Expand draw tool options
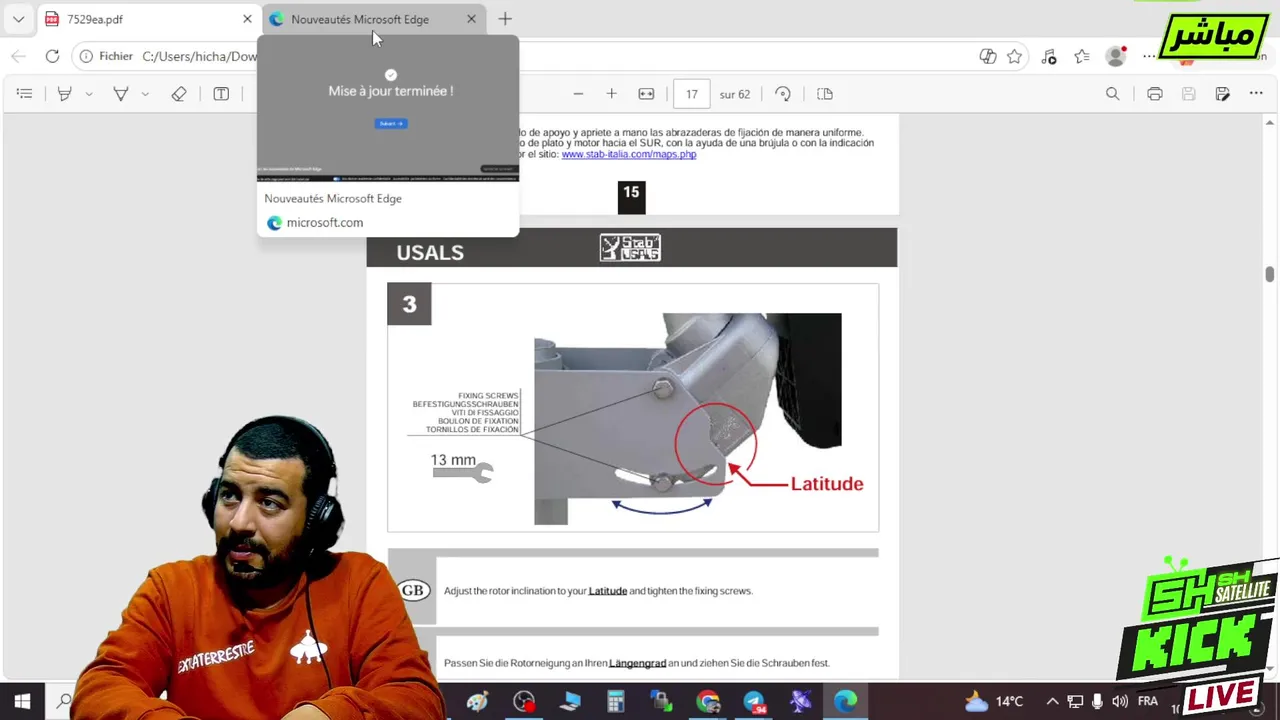The image size is (1280, 720). (x=145, y=94)
